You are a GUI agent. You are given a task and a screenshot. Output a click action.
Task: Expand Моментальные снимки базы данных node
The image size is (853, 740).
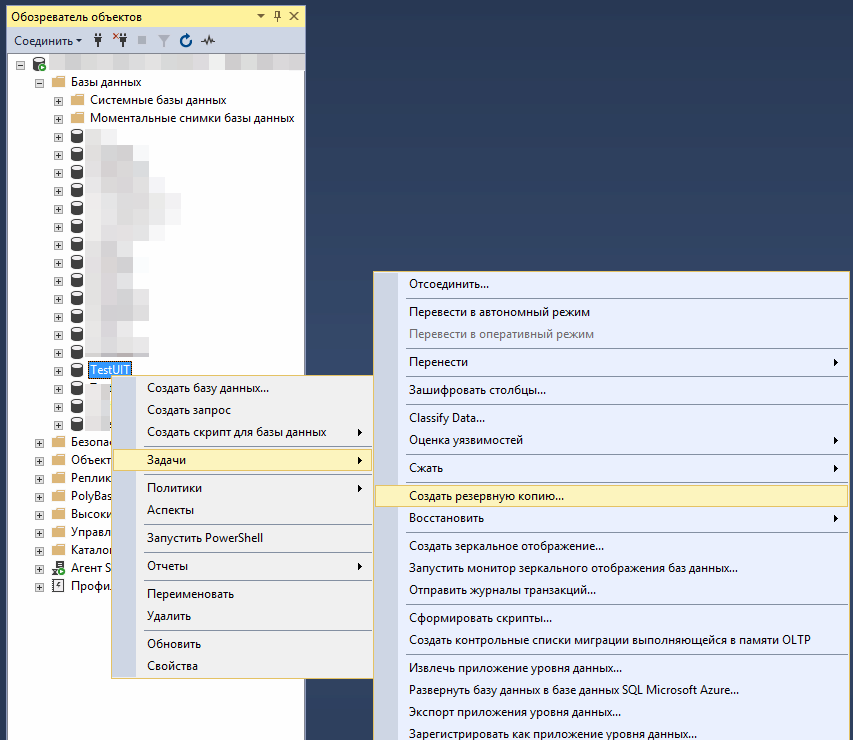(x=58, y=118)
